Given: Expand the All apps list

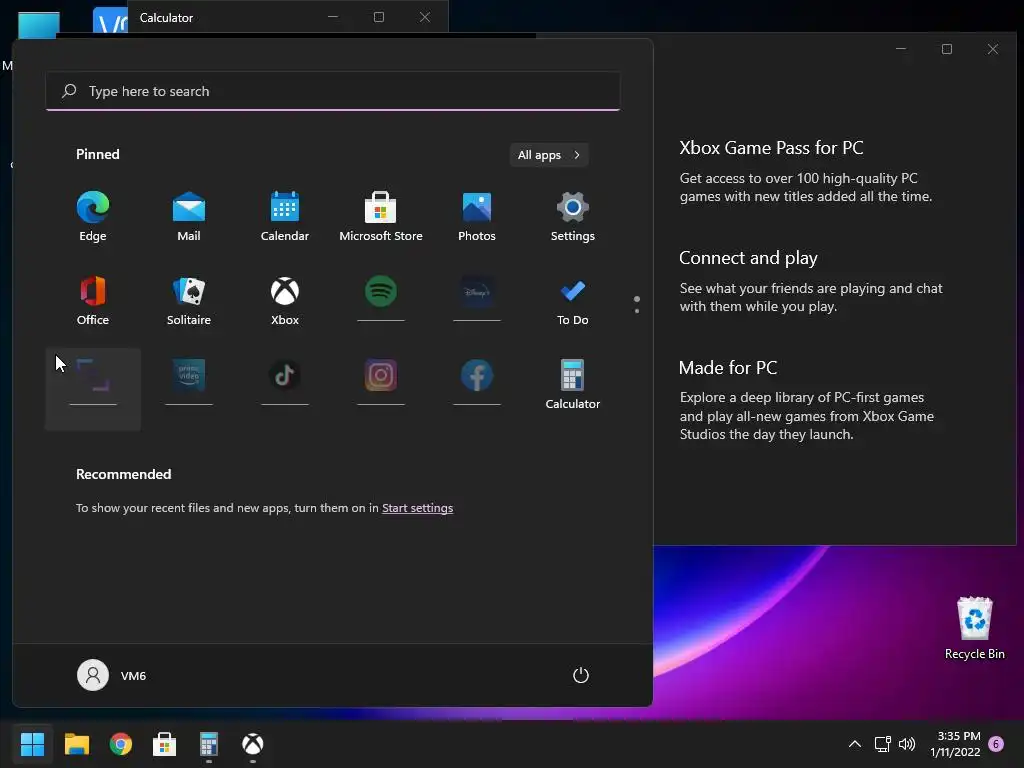Looking at the screenshot, I should coord(549,155).
